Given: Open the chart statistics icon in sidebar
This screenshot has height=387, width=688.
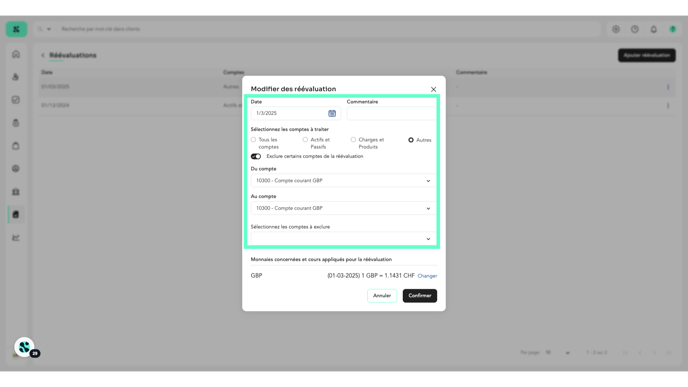Looking at the screenshot, I should 16,238.
